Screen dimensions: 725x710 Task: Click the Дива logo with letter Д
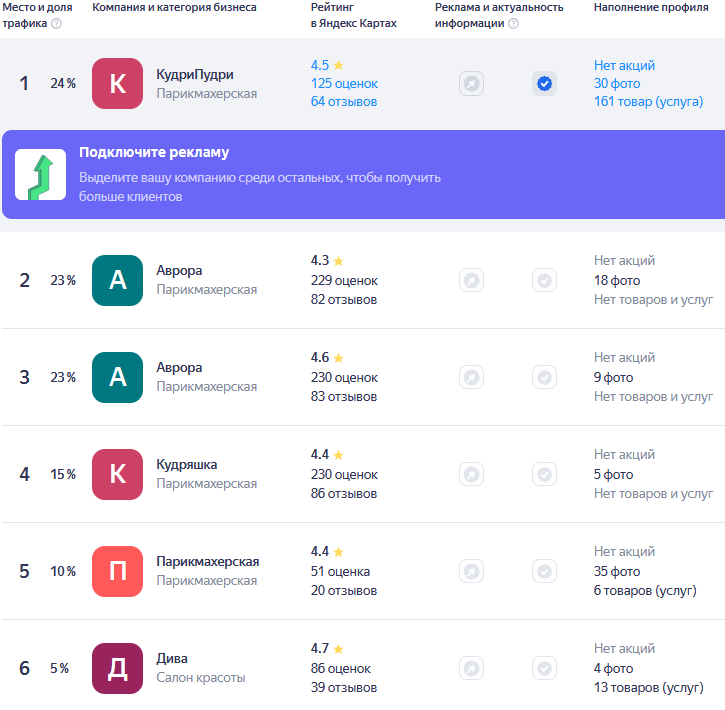pos(117,668)
